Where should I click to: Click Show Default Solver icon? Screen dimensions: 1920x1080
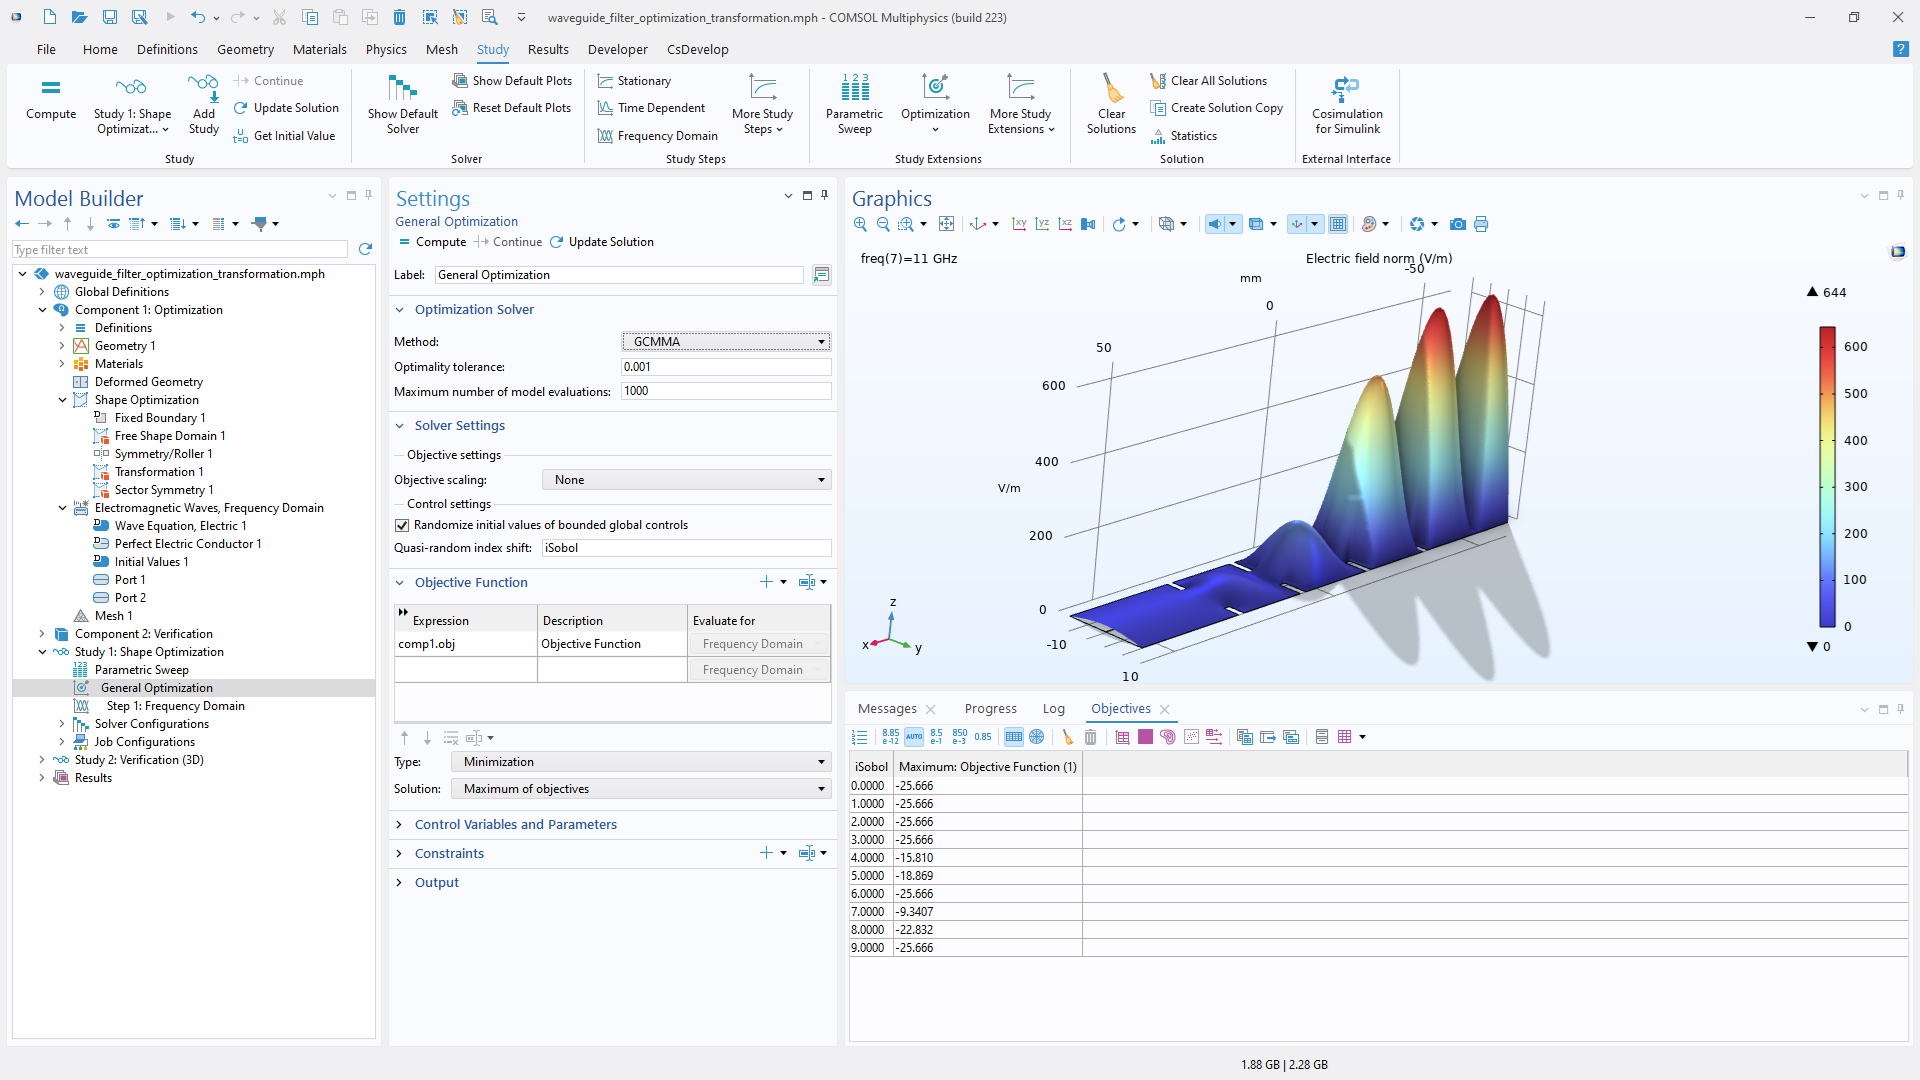pyautogui.click(x=402, y=89)
